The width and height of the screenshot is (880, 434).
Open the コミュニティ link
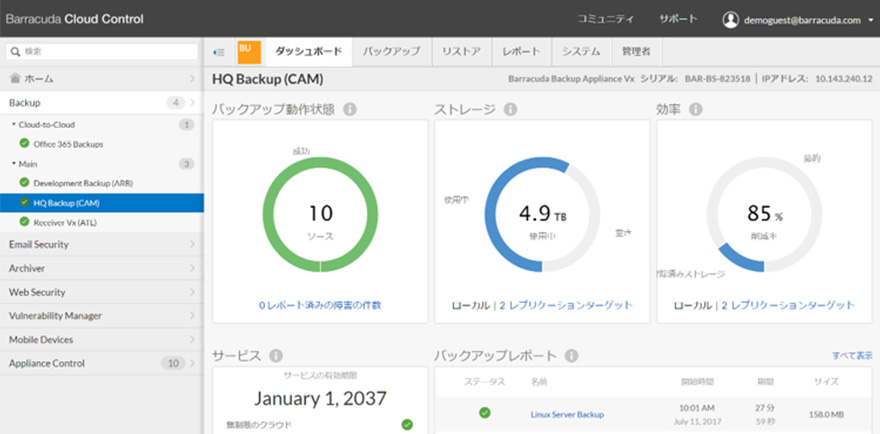606,20
